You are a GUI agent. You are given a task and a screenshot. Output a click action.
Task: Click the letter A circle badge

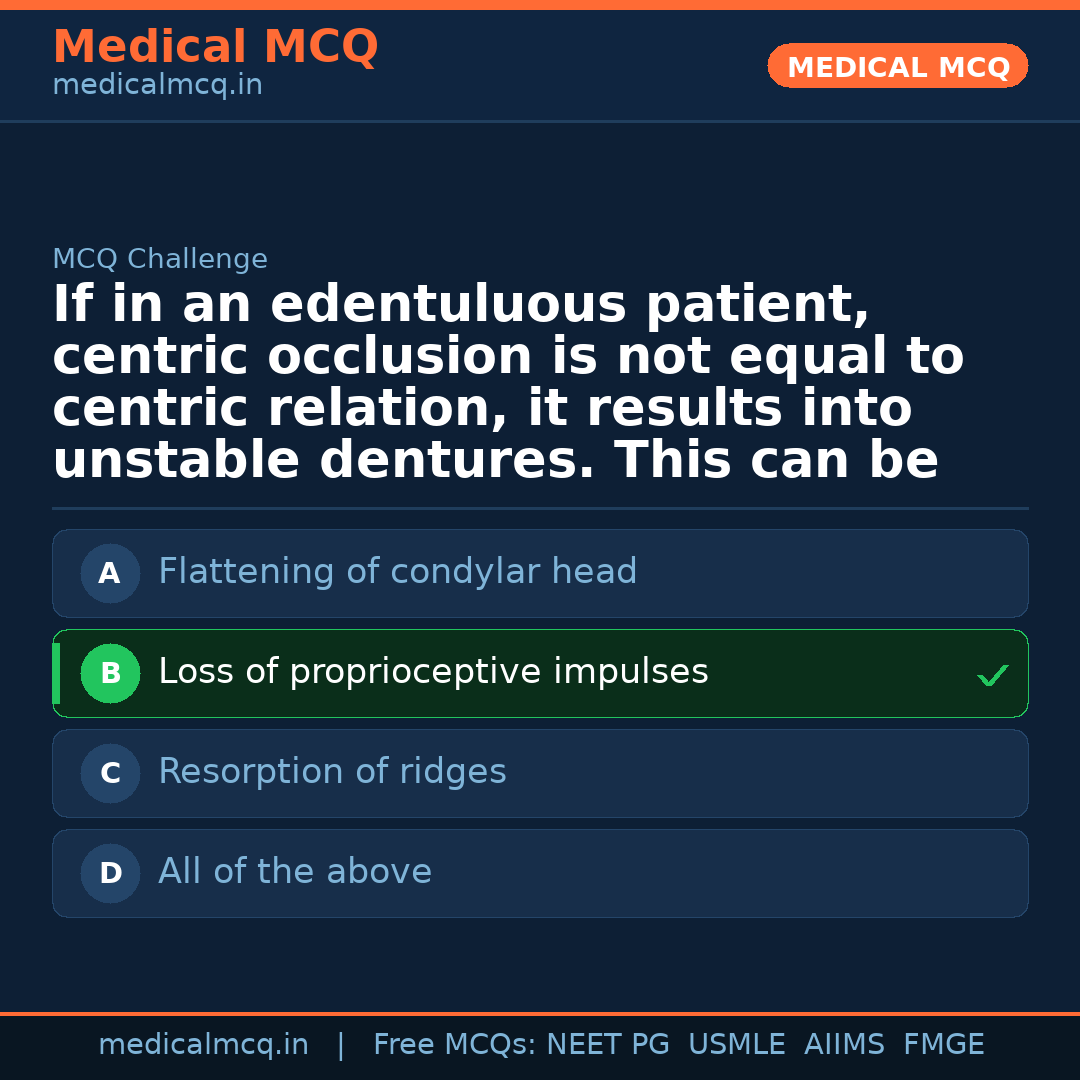tap(110, 574)
